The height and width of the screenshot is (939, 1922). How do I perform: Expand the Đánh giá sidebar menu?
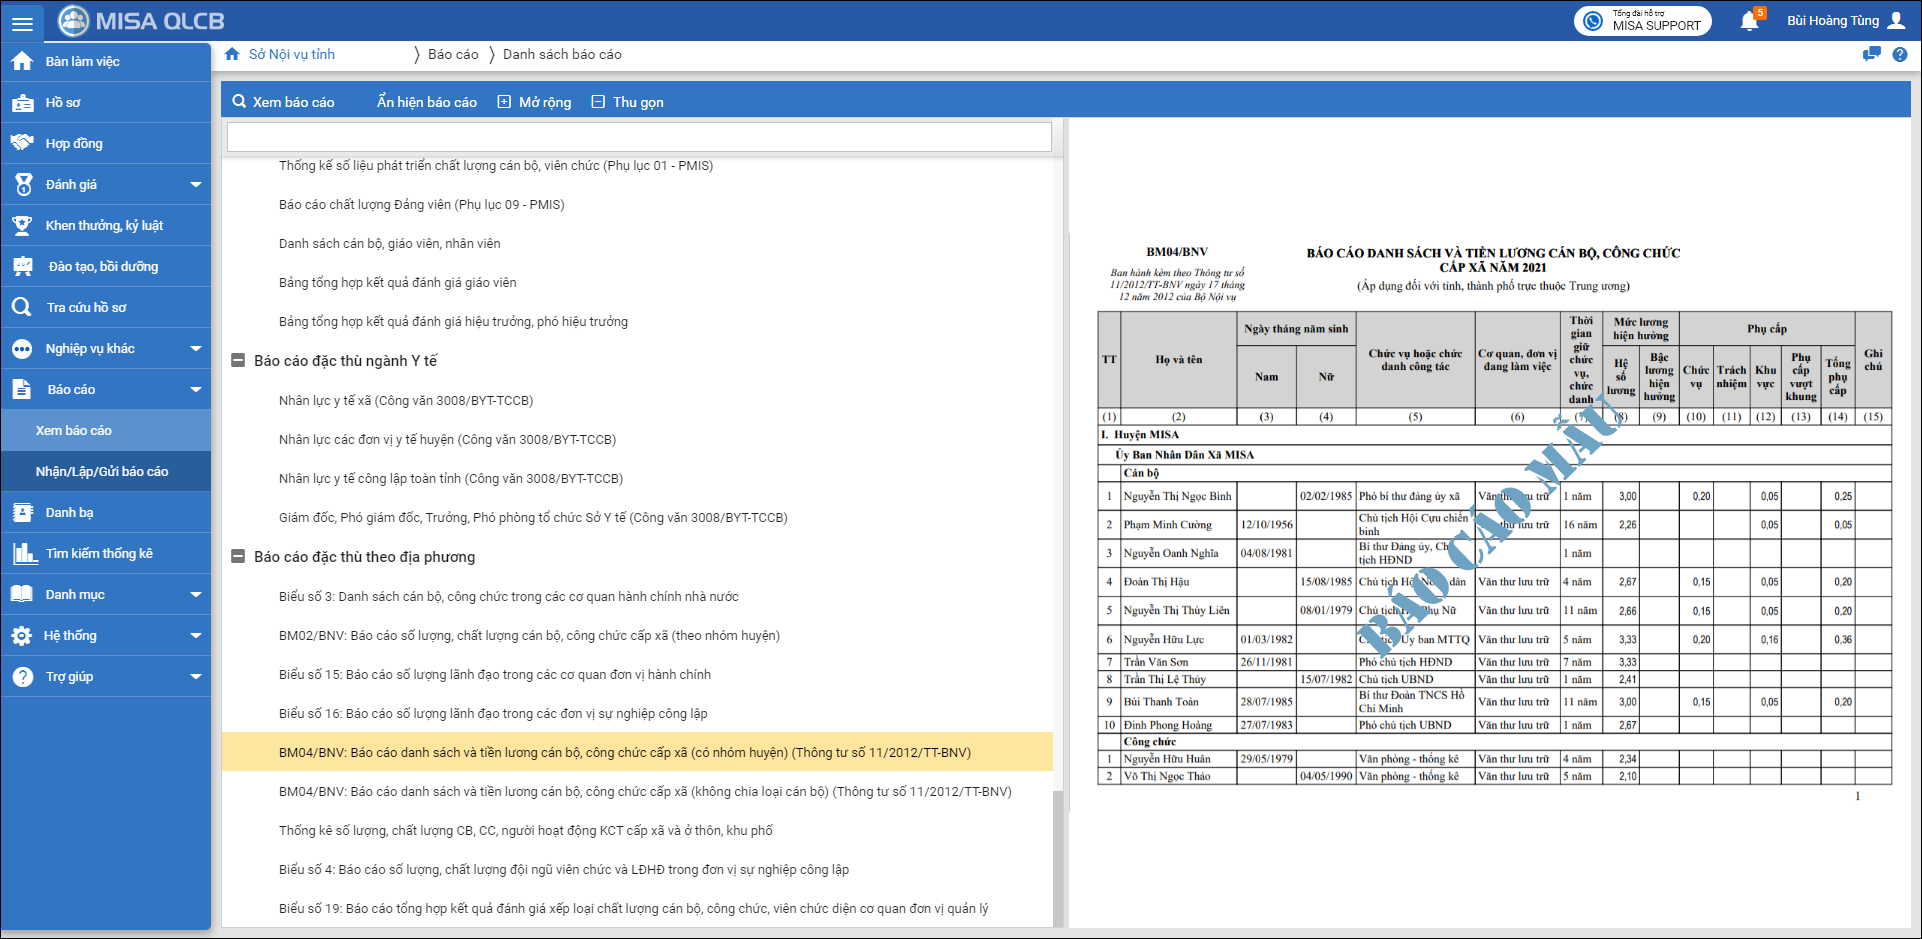point(195,185)
